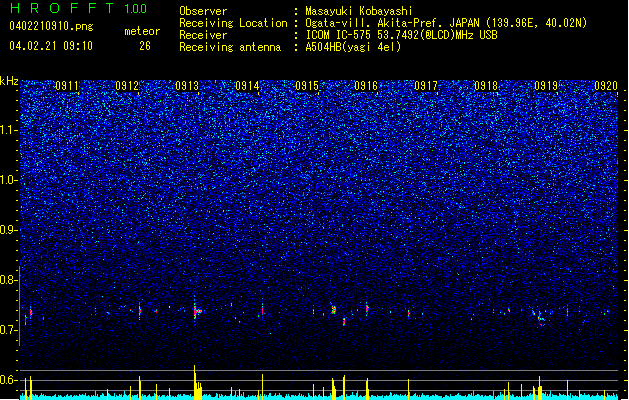
Task: Click the 0.9 kHz axis label
Action: coord(8,230)
